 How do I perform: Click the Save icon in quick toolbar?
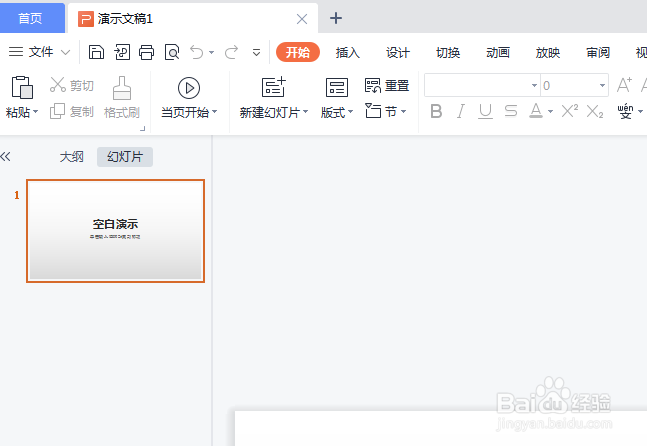(x=96, y=52)
